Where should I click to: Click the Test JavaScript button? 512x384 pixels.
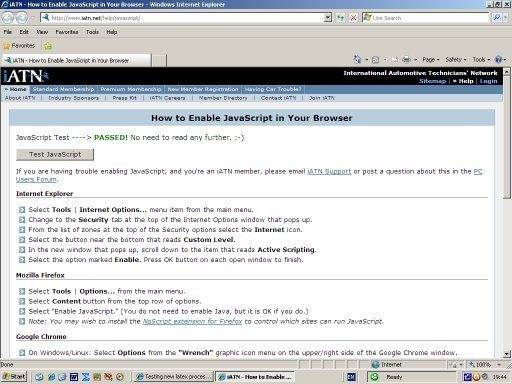(55, 154)
